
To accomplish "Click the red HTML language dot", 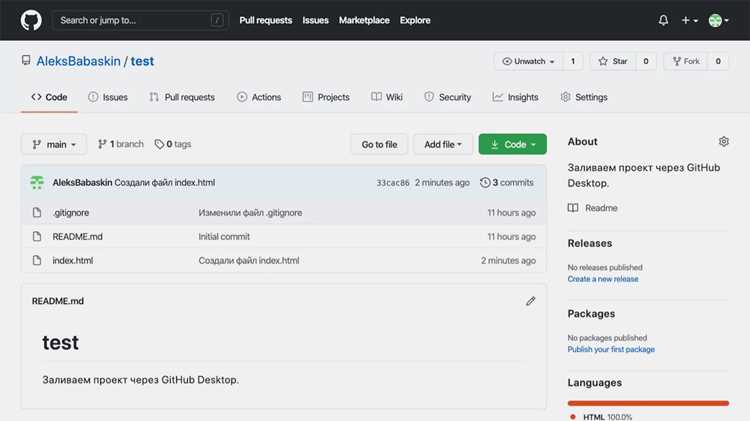I will point(573,417).
